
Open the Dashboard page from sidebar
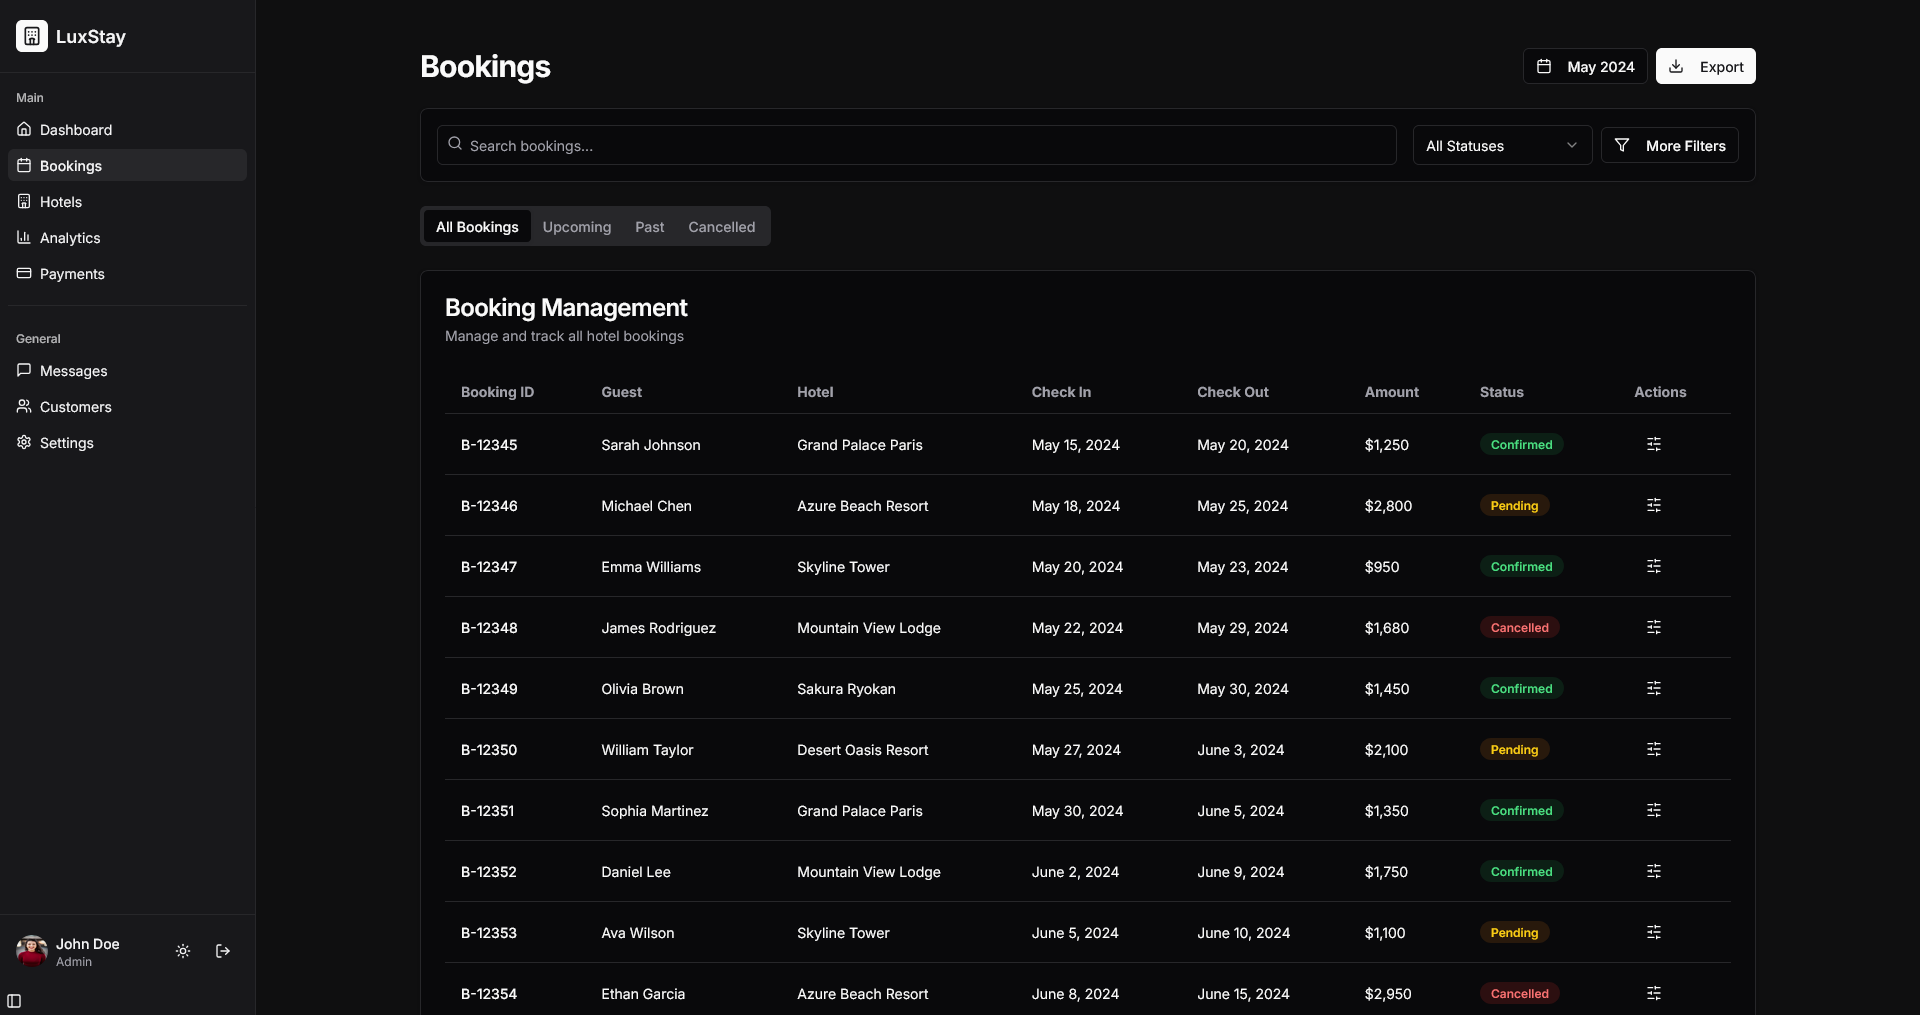[127, 129]
